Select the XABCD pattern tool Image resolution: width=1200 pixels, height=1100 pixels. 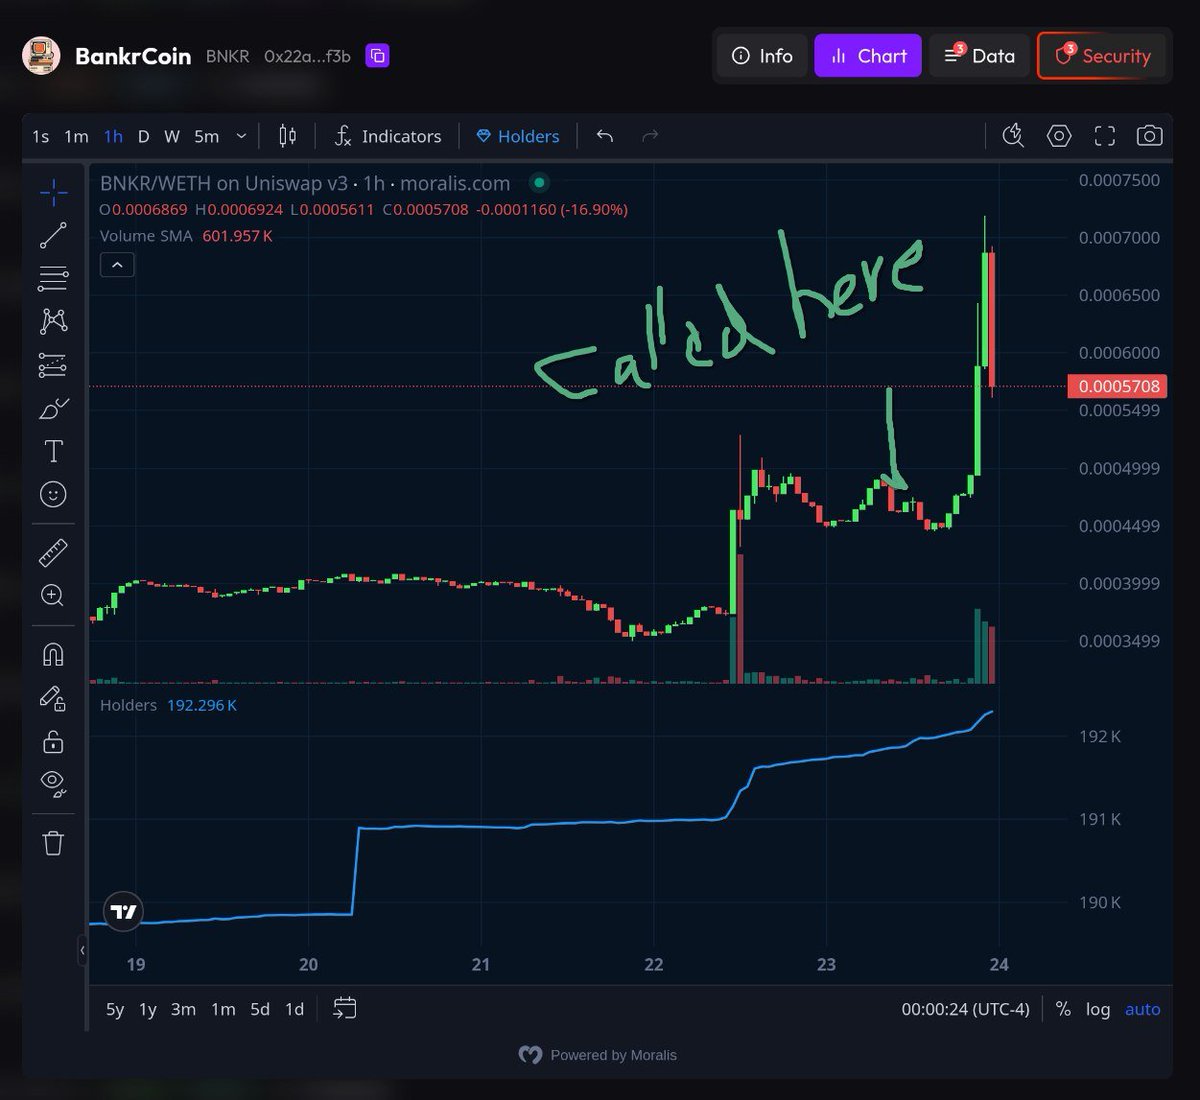coord(53,321)
